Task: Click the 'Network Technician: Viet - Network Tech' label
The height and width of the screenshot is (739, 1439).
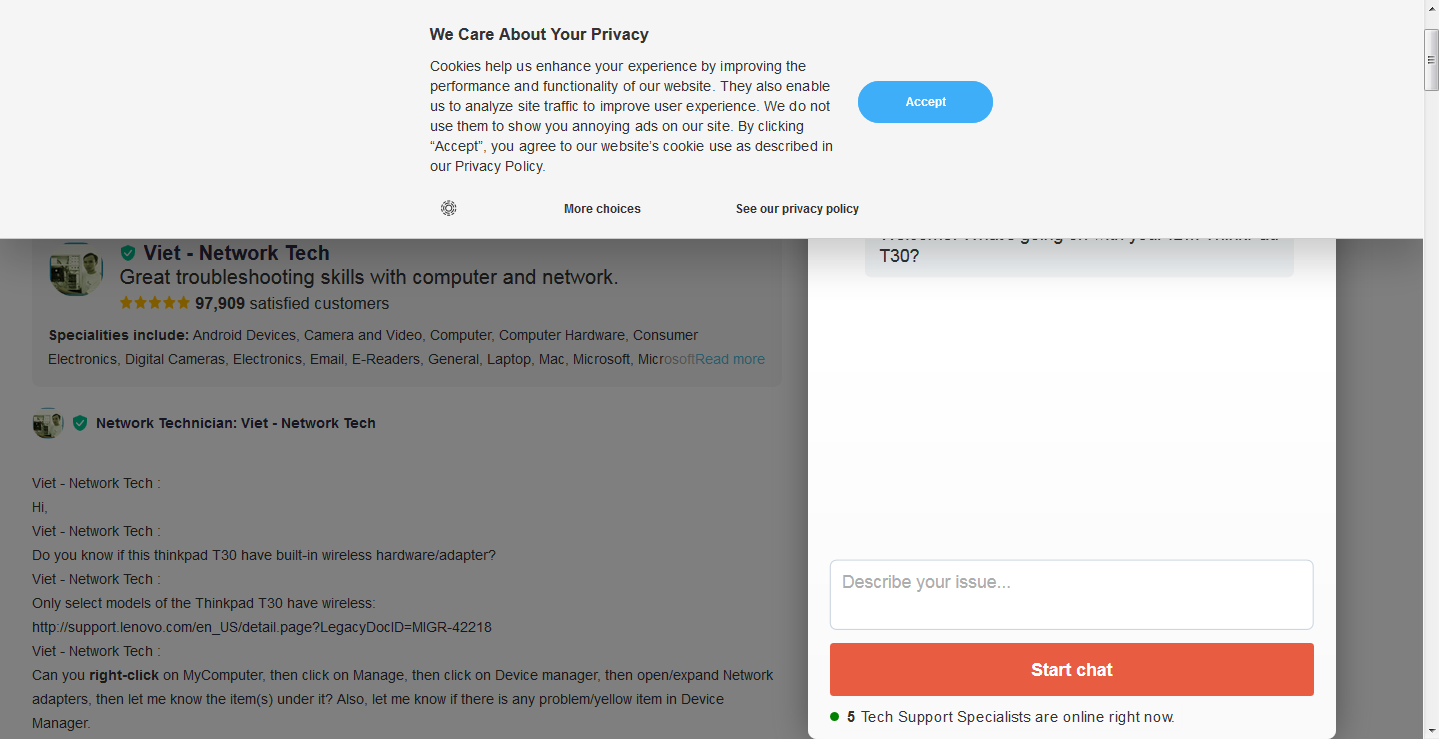Action: pyautogui.click(x=236, y=423)
